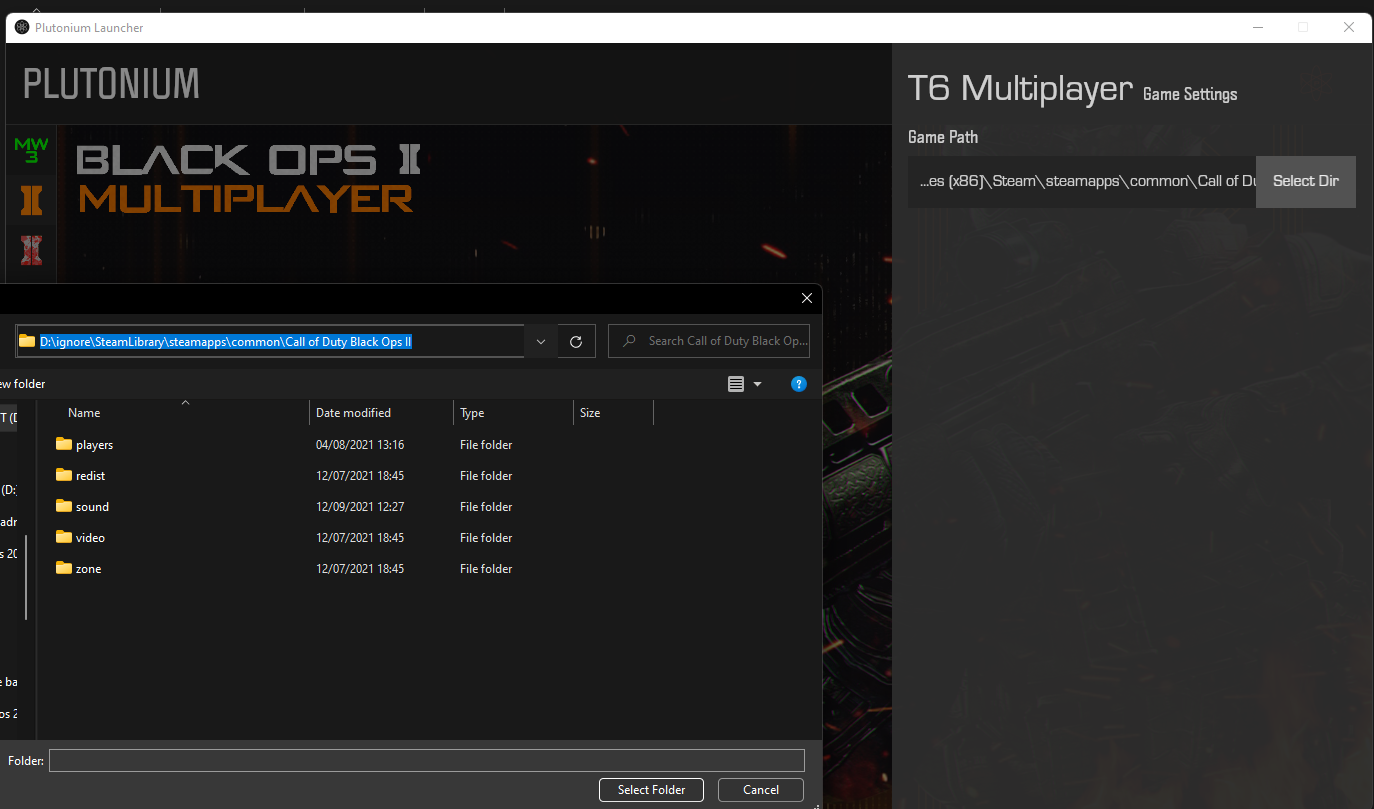Click the Plutonium Launcher title bar logo

point(22,27)
